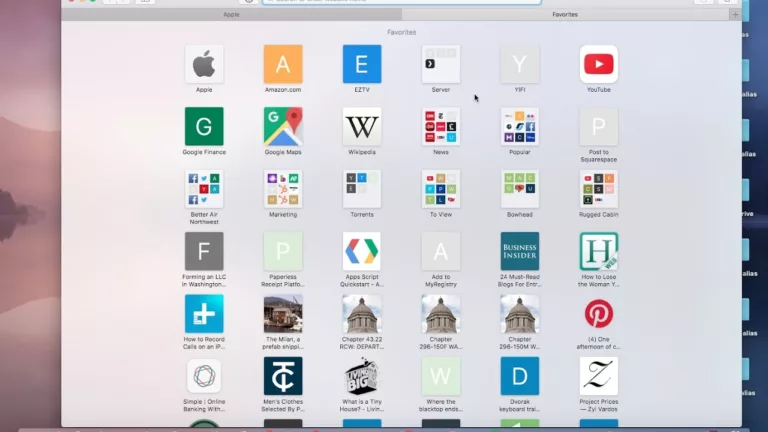
Task: Open the Rugged Cabin favorites folder
Action: (599, 189)
